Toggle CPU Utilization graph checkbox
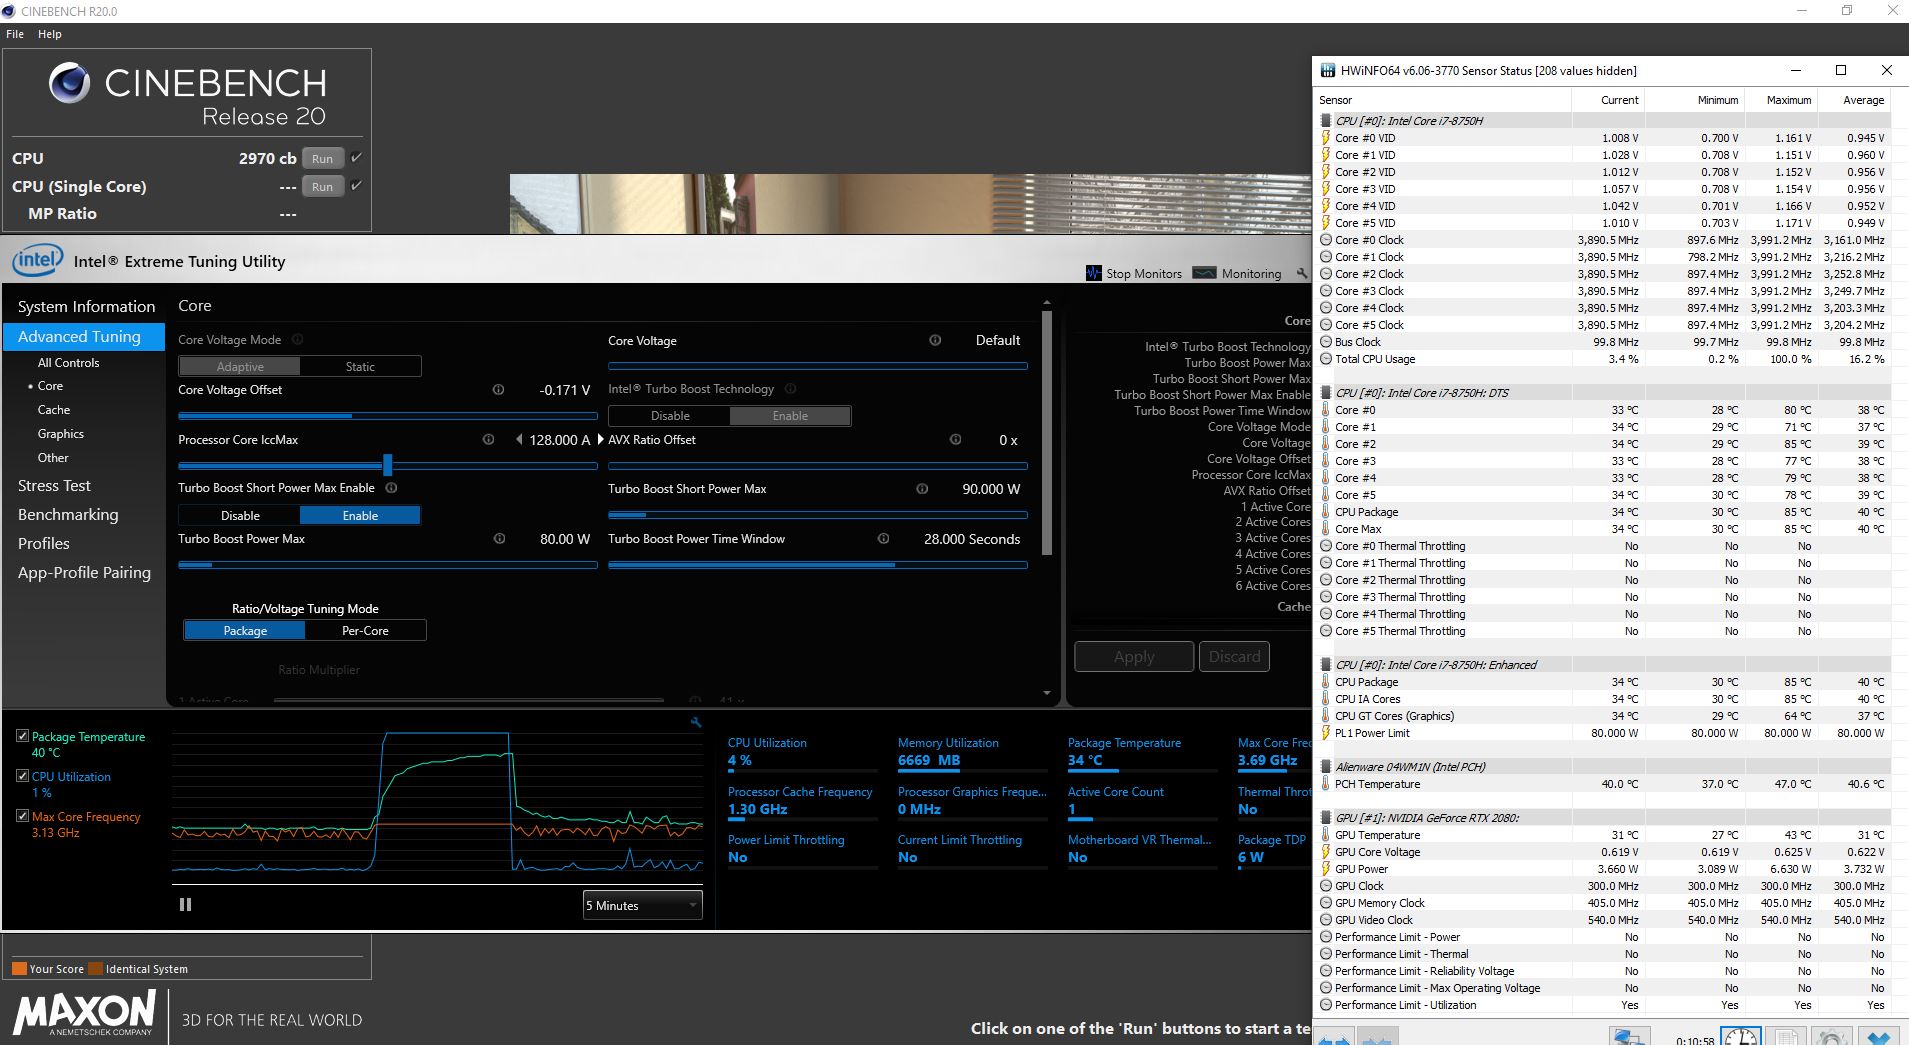The width and height of the screenshot is (1909, 1045). pyautogui.click(x=22, y=776)
